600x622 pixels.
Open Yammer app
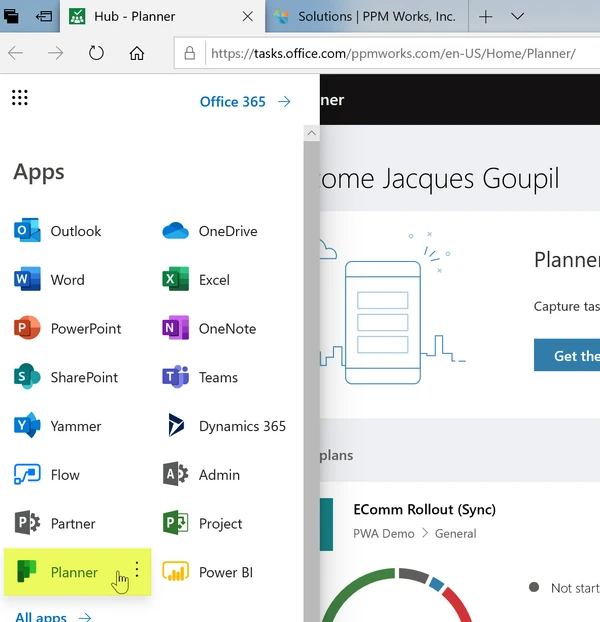(58, 426)
